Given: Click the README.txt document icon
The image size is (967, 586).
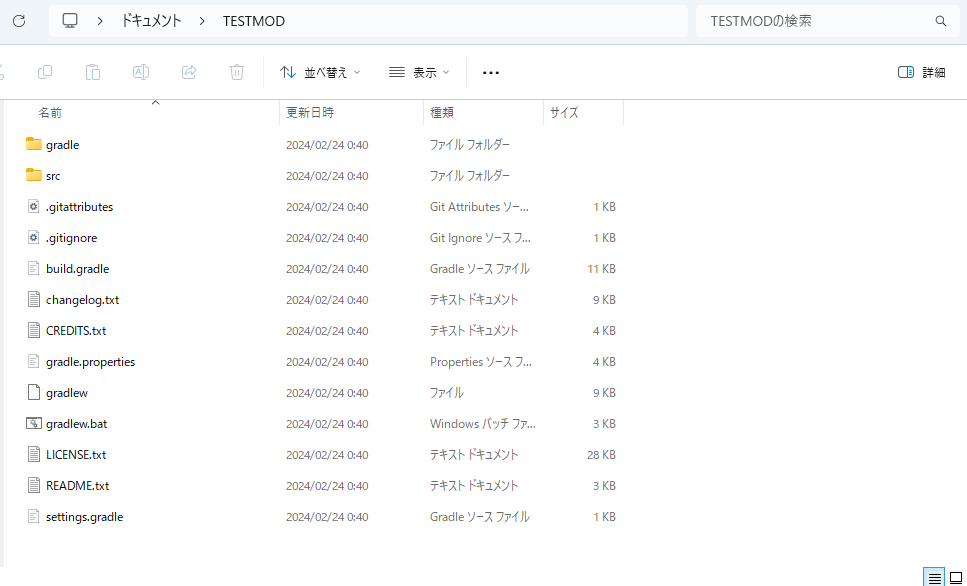Looking at the screenshot, I should (34, 485).
